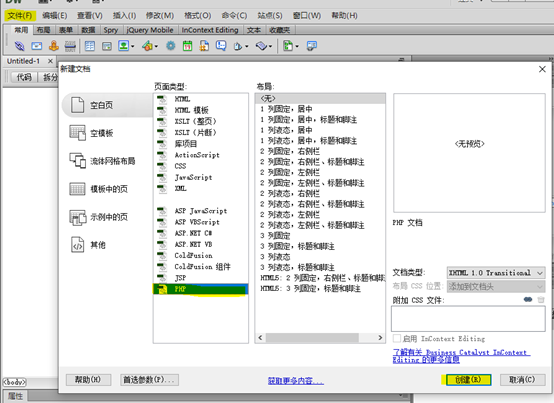554x403 pixels.
Task: Click the Tag Chooser icon
Action: pos(312,46)
